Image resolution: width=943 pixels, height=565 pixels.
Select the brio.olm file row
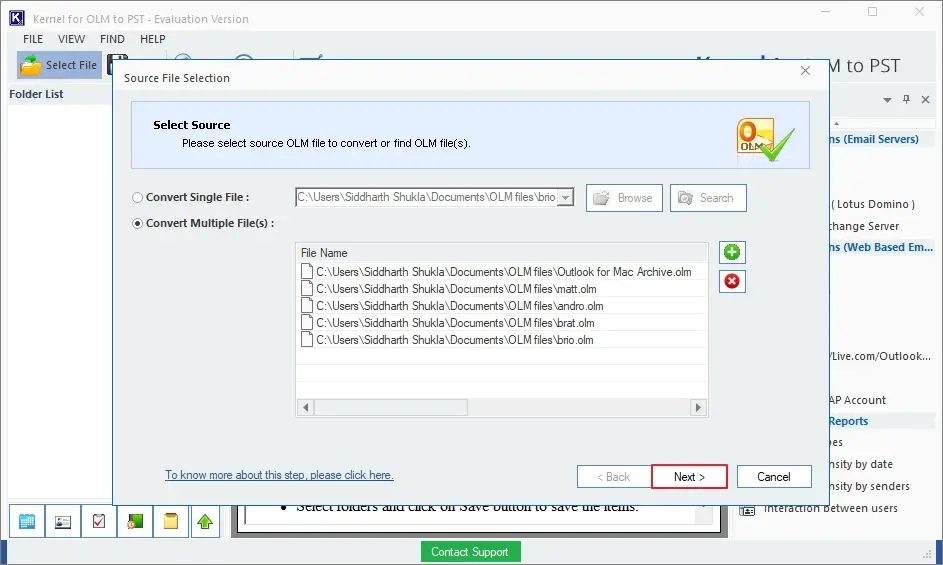tap(502, 339)
